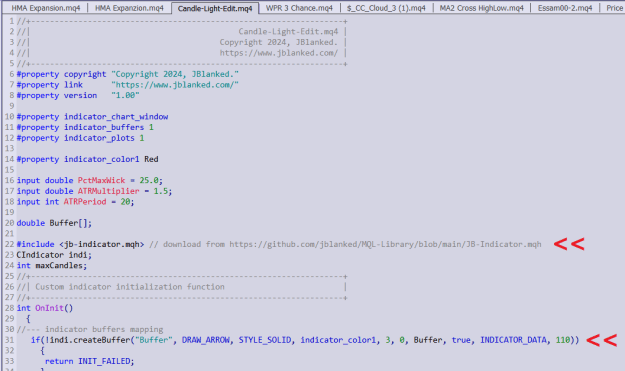625x371 pixels.
Task: Click the Red value of indicator_color1
Action: pos(151,159)
